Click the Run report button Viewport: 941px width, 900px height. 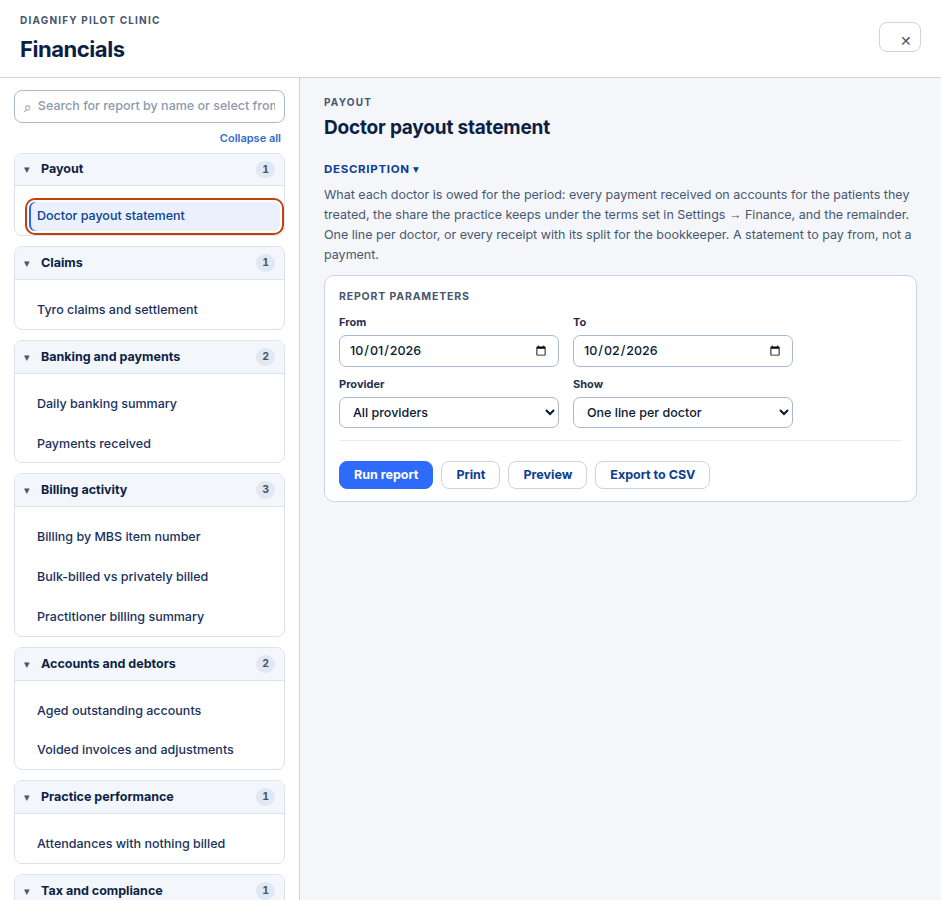coord(386,475)
